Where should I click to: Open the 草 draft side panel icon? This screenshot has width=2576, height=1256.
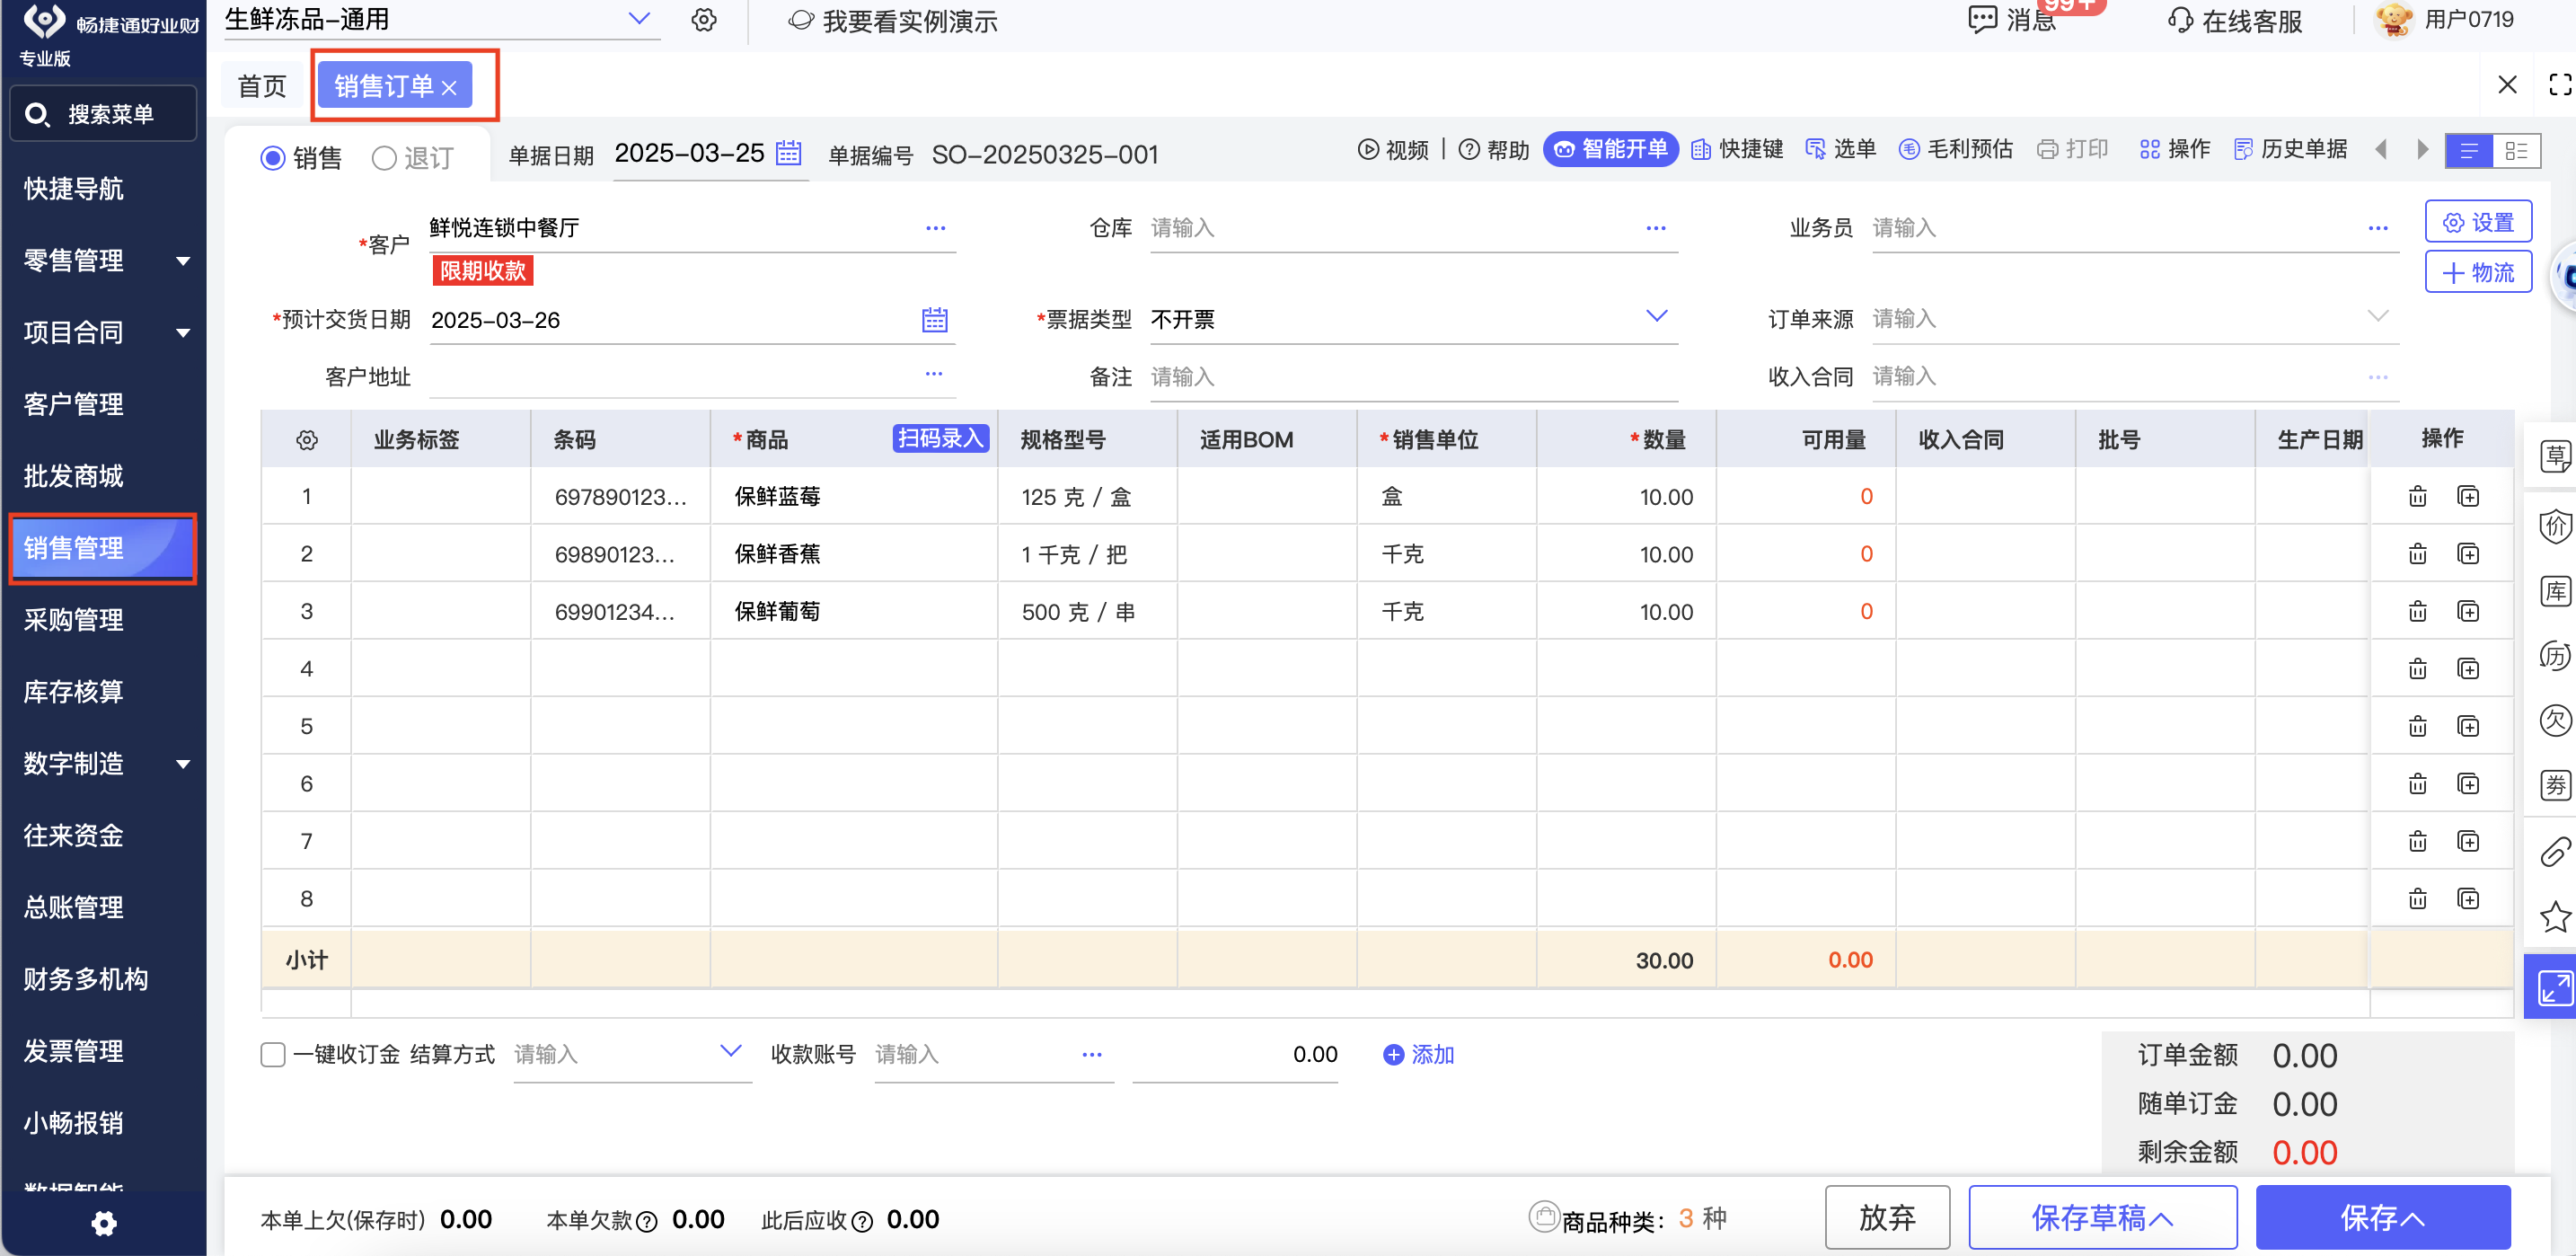(2555, 457)
